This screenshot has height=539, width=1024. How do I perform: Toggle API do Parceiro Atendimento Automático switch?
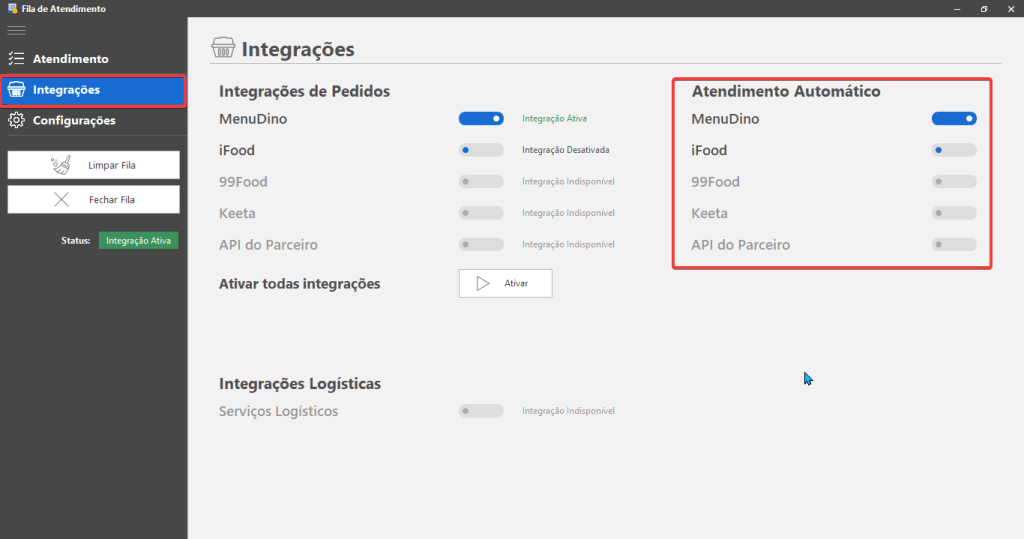(954, 244)
